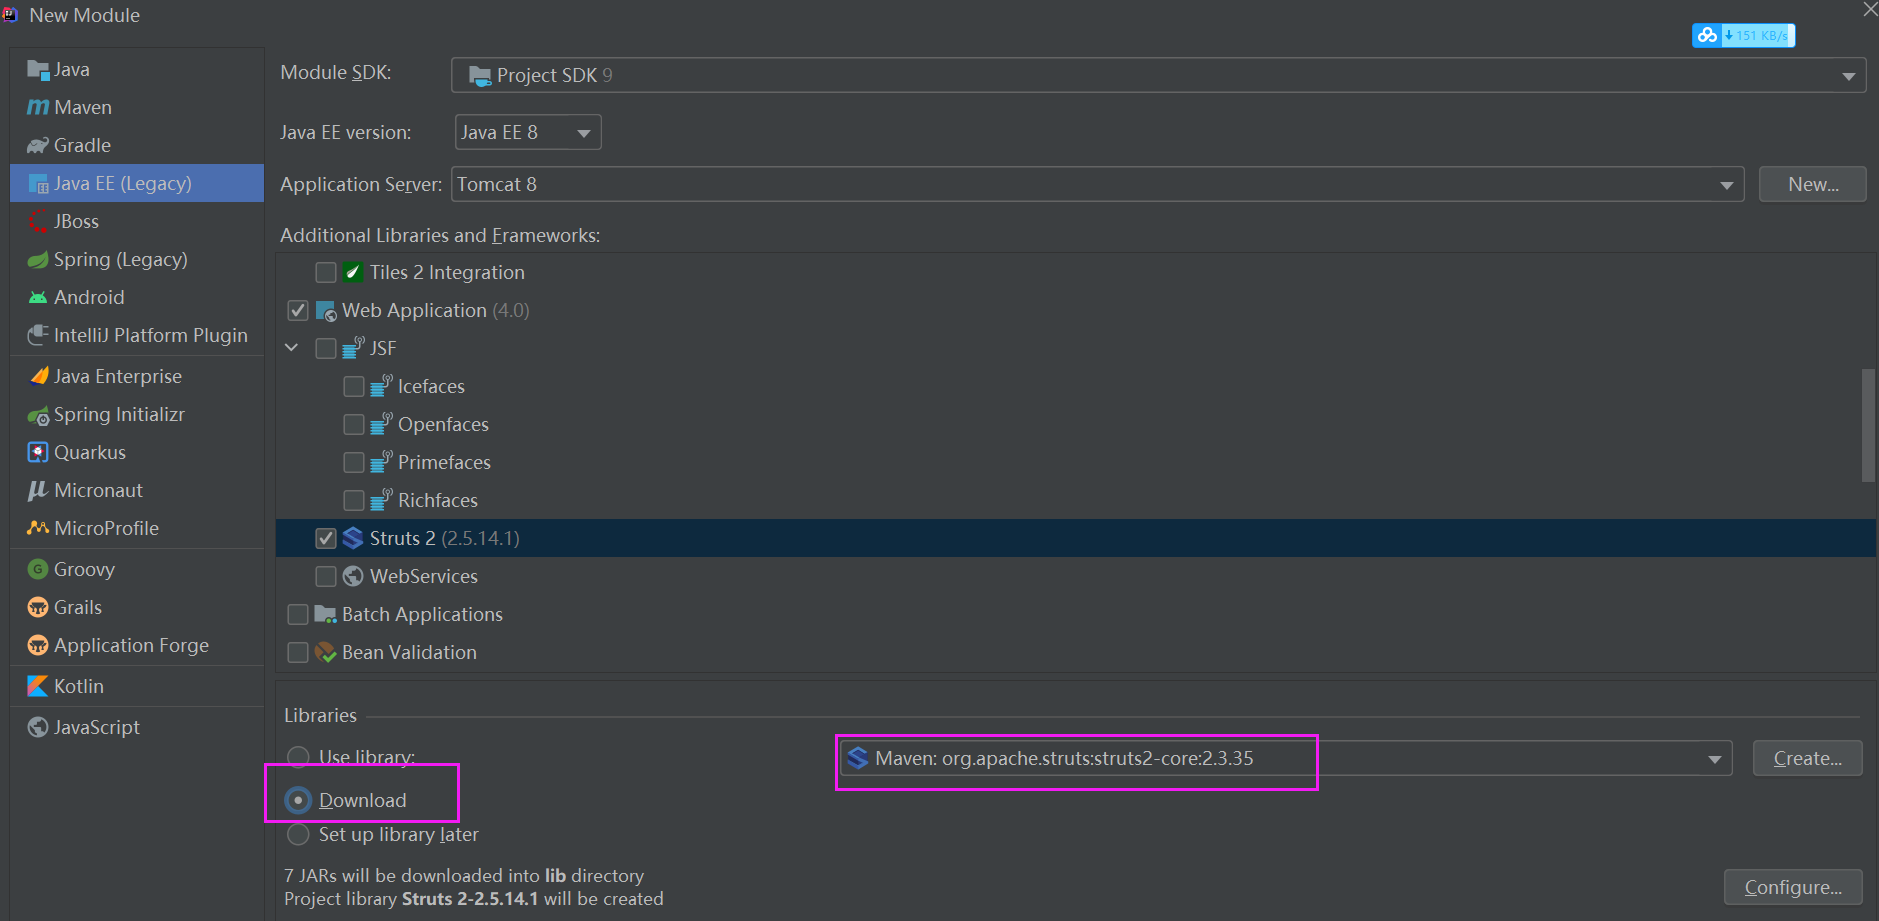Select the Grails module type
The height and width of the screenshot is (921, 1879).
click(x=77, y=607)
